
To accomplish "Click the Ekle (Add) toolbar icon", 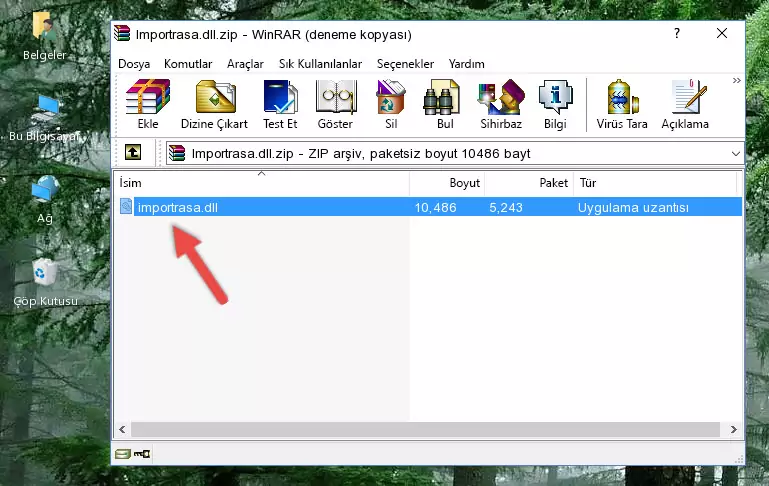I will (148, 104).
